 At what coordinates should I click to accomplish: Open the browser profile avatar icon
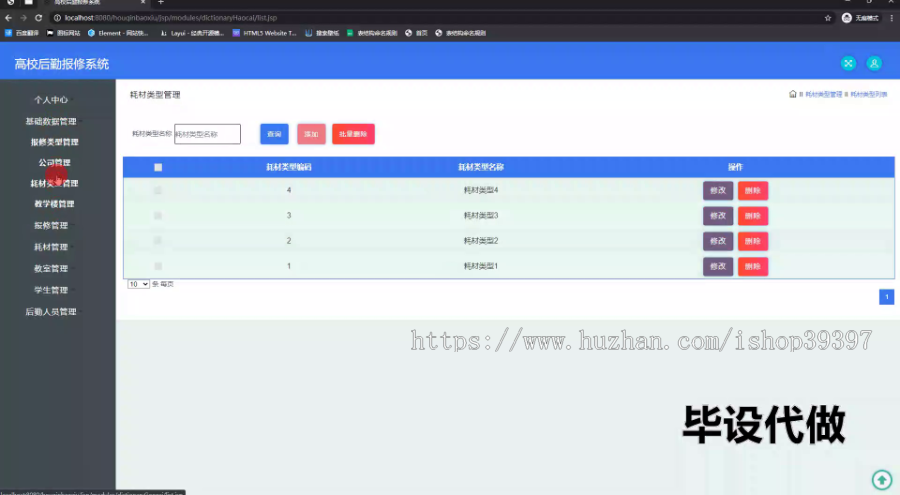[x=847, y=18]
